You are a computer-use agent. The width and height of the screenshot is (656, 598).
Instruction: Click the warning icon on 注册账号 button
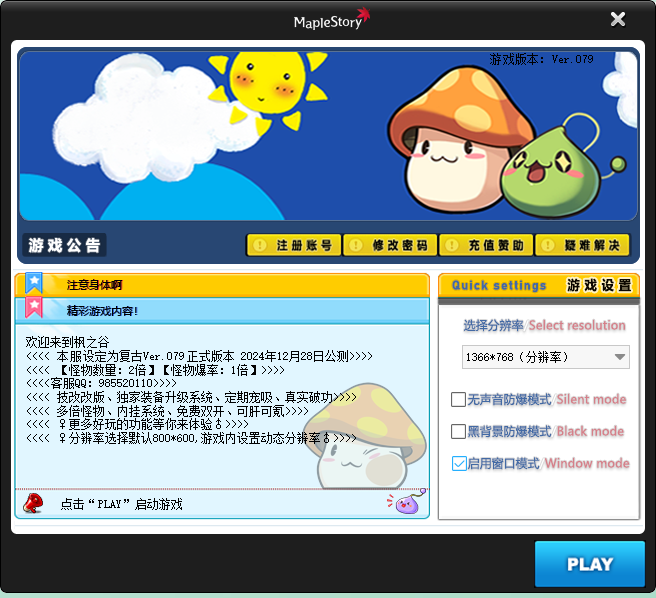pyautogui.click(x=259, y=245)
